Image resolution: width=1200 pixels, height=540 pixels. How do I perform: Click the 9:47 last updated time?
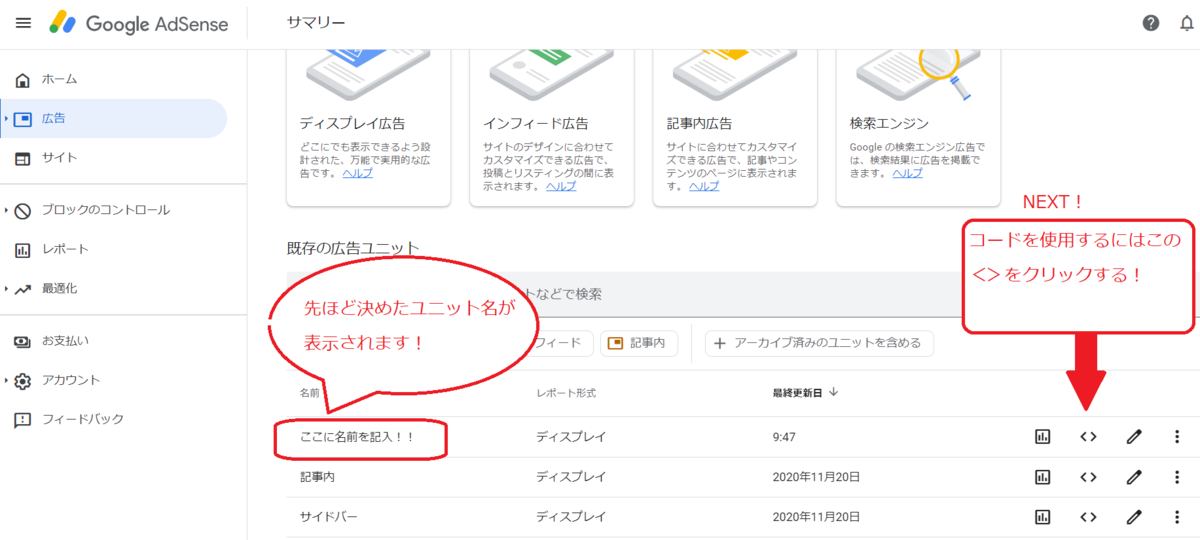click(x=785, y=437)
